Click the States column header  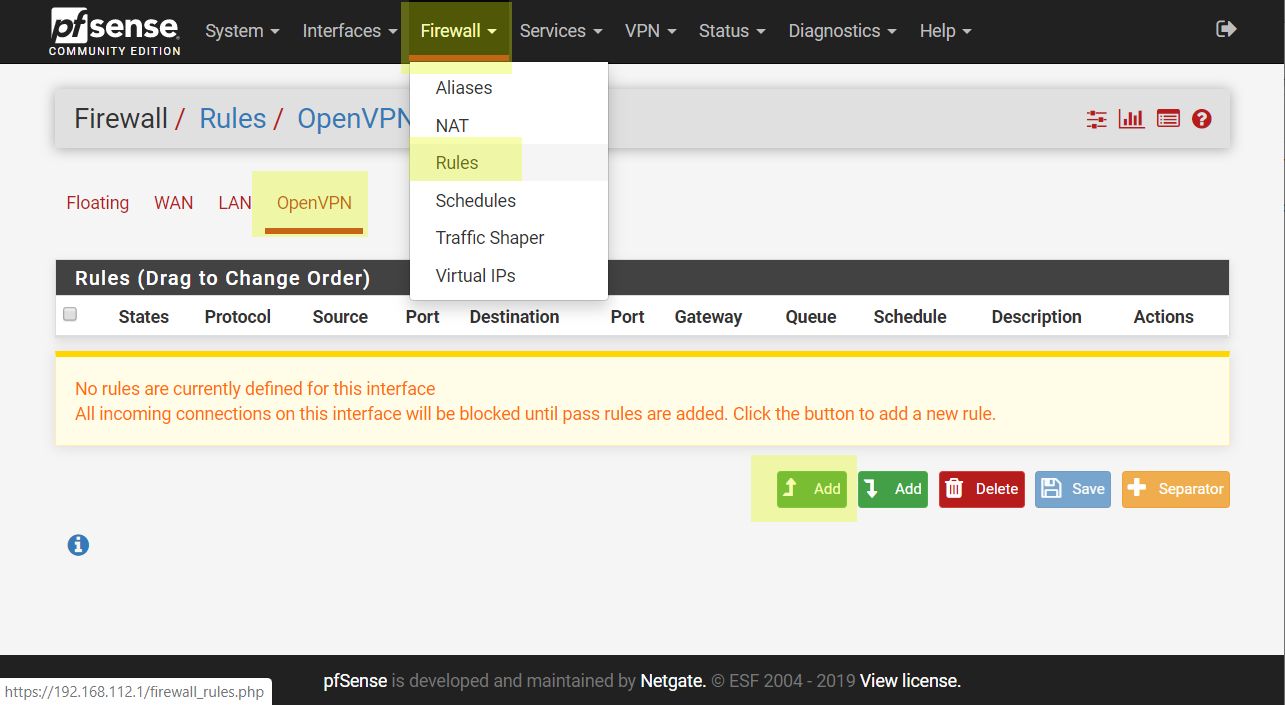pos(144,317)
